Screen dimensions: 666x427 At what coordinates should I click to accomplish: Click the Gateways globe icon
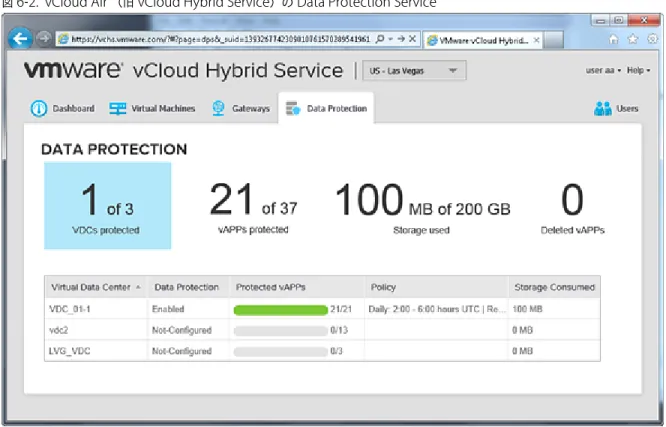(x=218, y=109)
